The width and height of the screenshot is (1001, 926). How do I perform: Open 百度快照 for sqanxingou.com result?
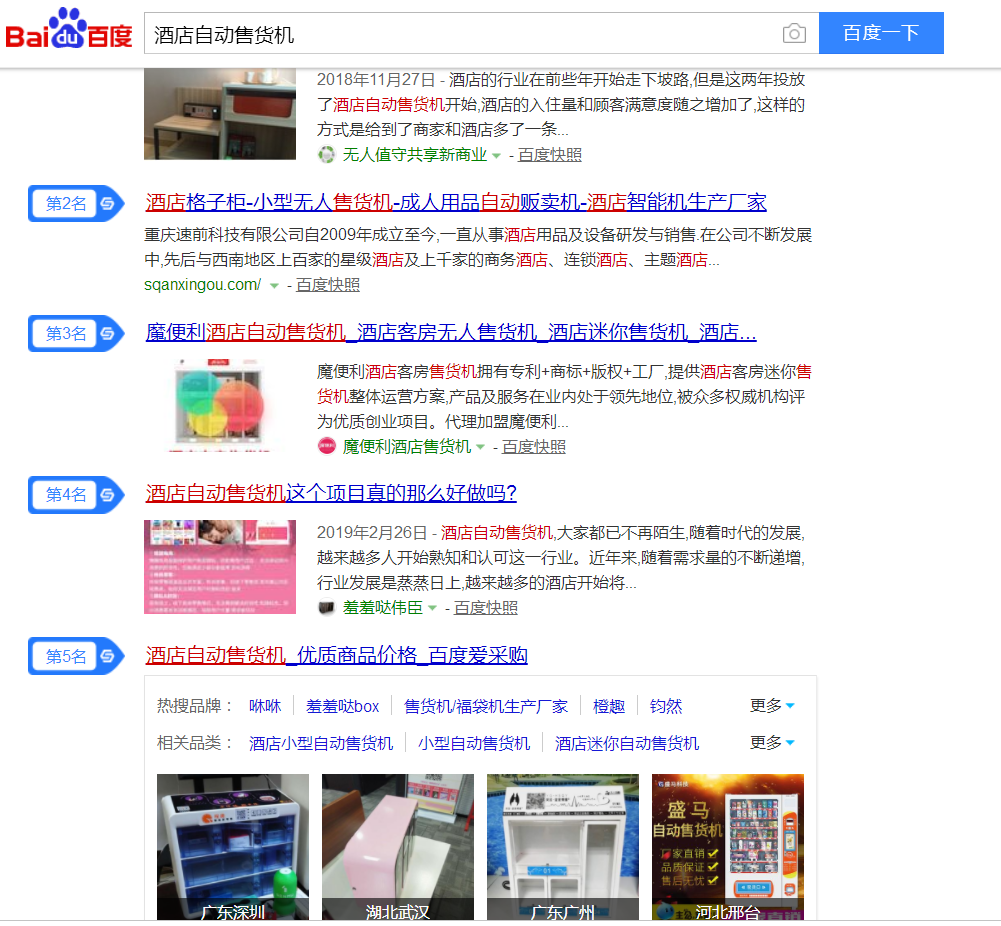327,285
